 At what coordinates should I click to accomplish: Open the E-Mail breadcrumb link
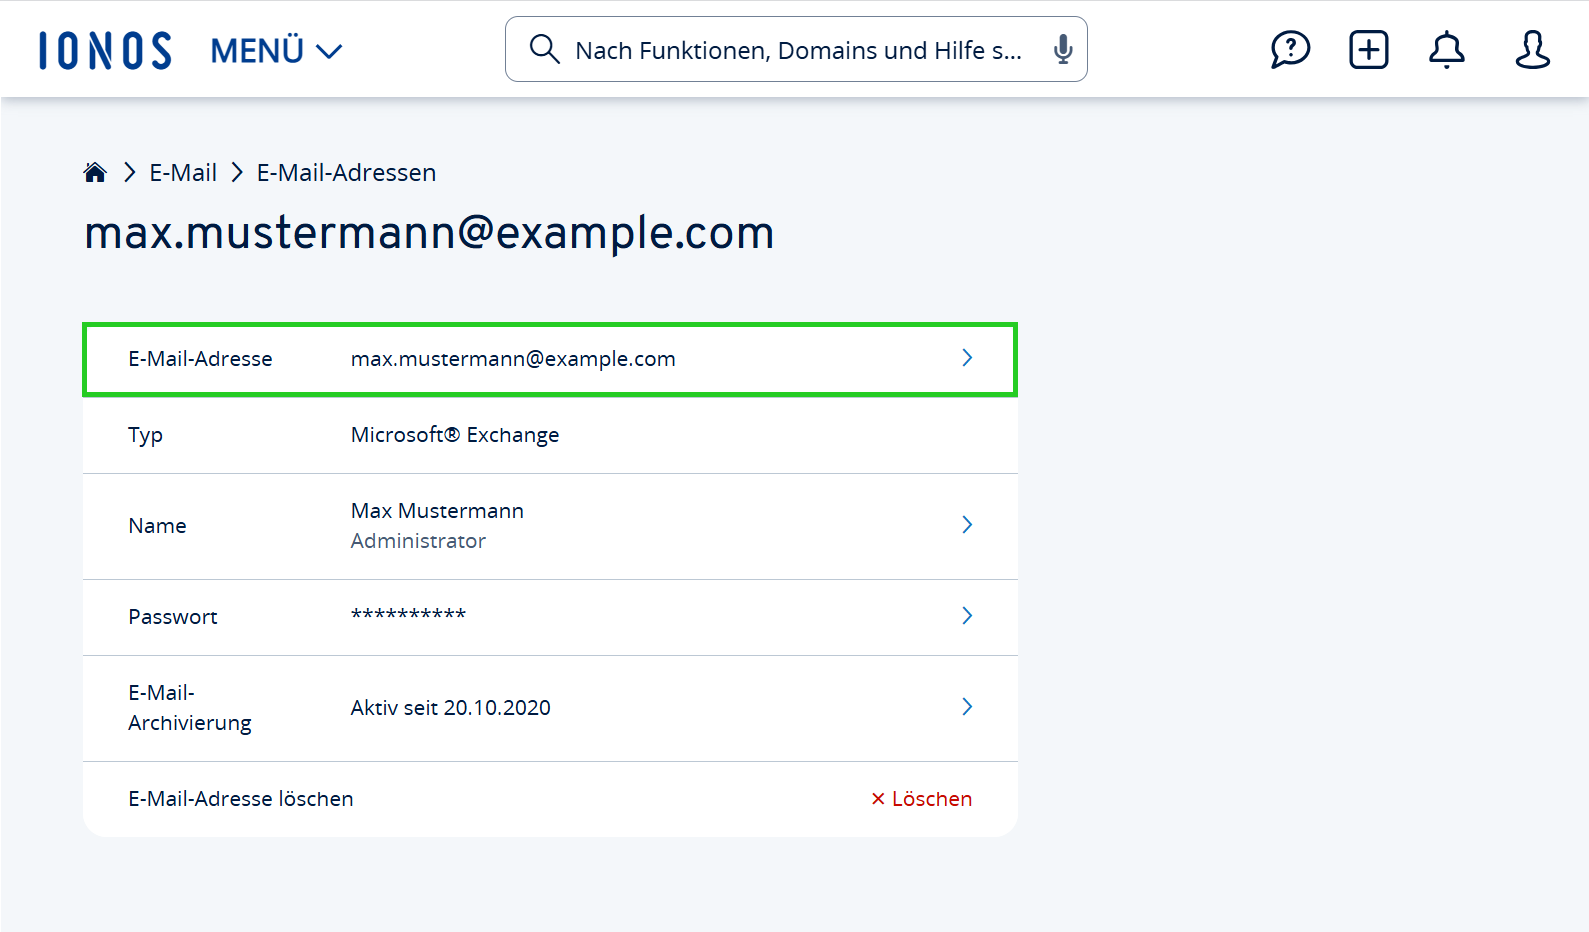[x=183, y=172]
